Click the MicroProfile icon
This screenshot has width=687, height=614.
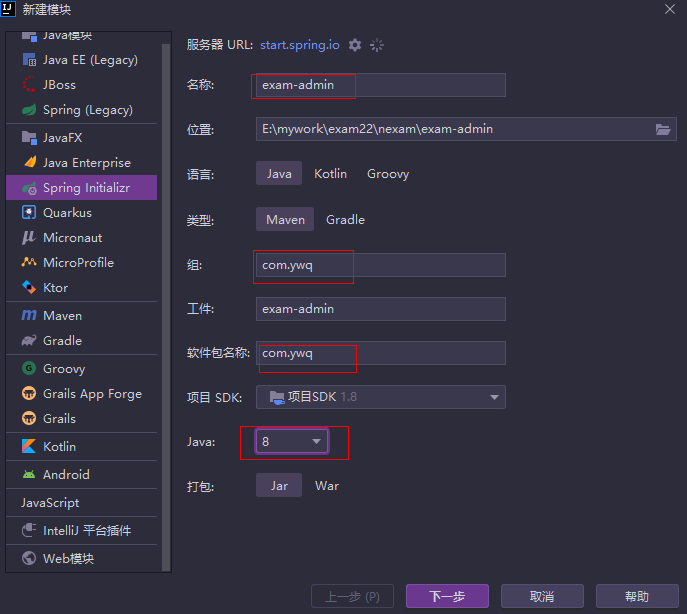coord(29,263)
